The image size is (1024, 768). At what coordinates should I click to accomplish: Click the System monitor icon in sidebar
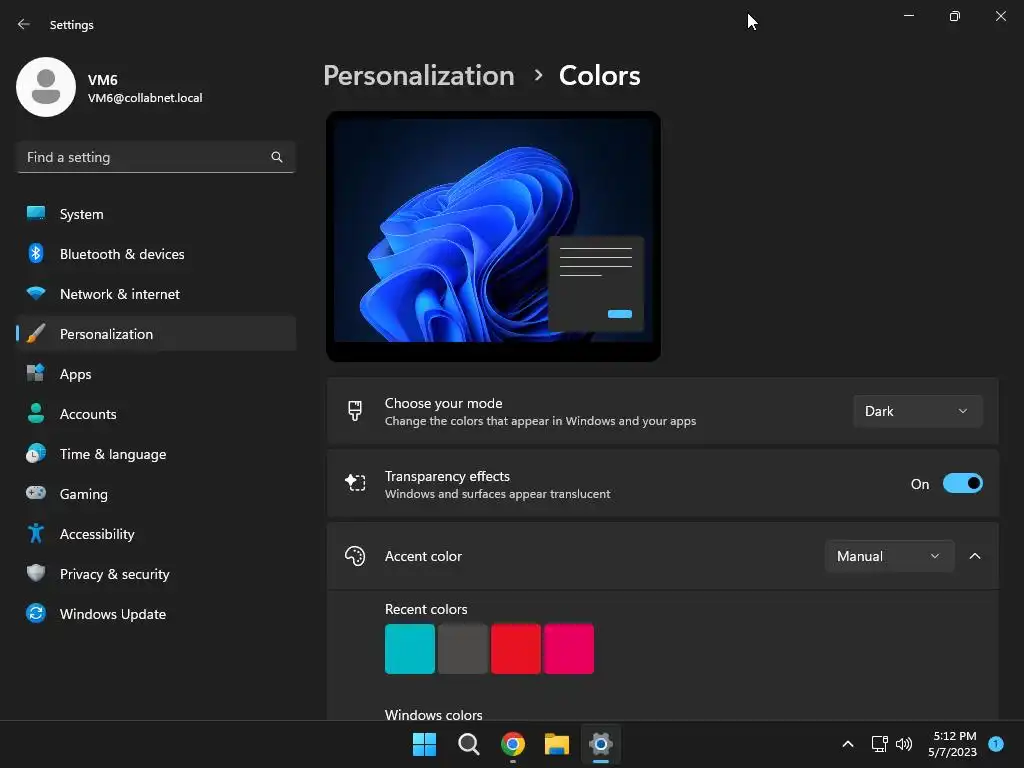[x=36, y=214]
